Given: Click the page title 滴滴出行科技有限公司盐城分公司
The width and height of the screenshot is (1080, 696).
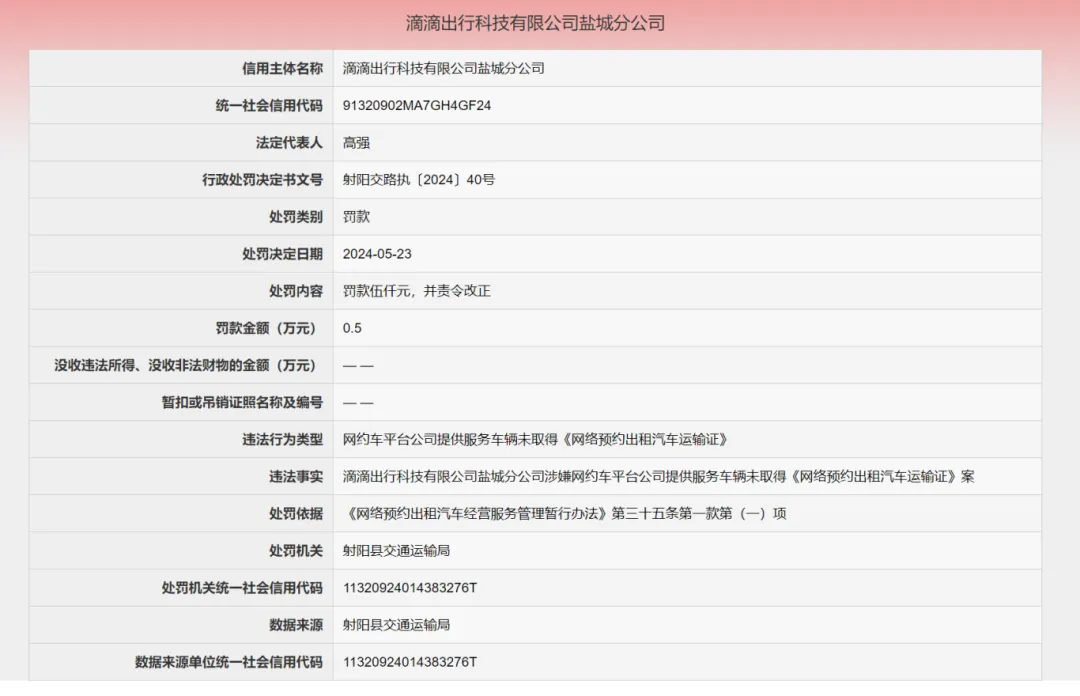Looking at the screenshot, I should click(535, 23).
